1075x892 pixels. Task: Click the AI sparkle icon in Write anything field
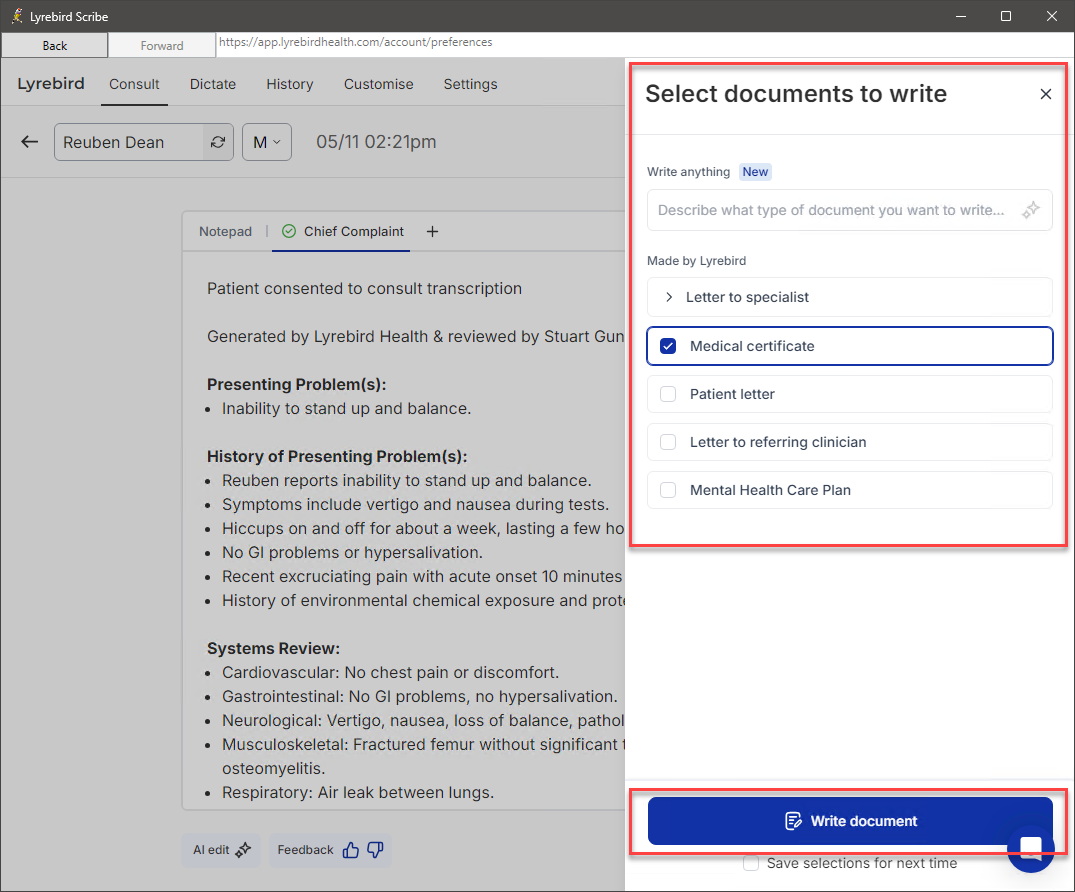1030,210
